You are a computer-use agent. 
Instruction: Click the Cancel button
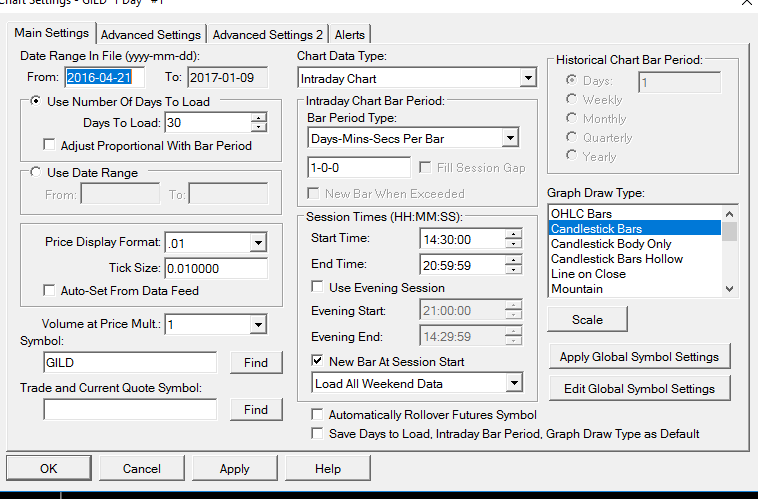[142, 468]
